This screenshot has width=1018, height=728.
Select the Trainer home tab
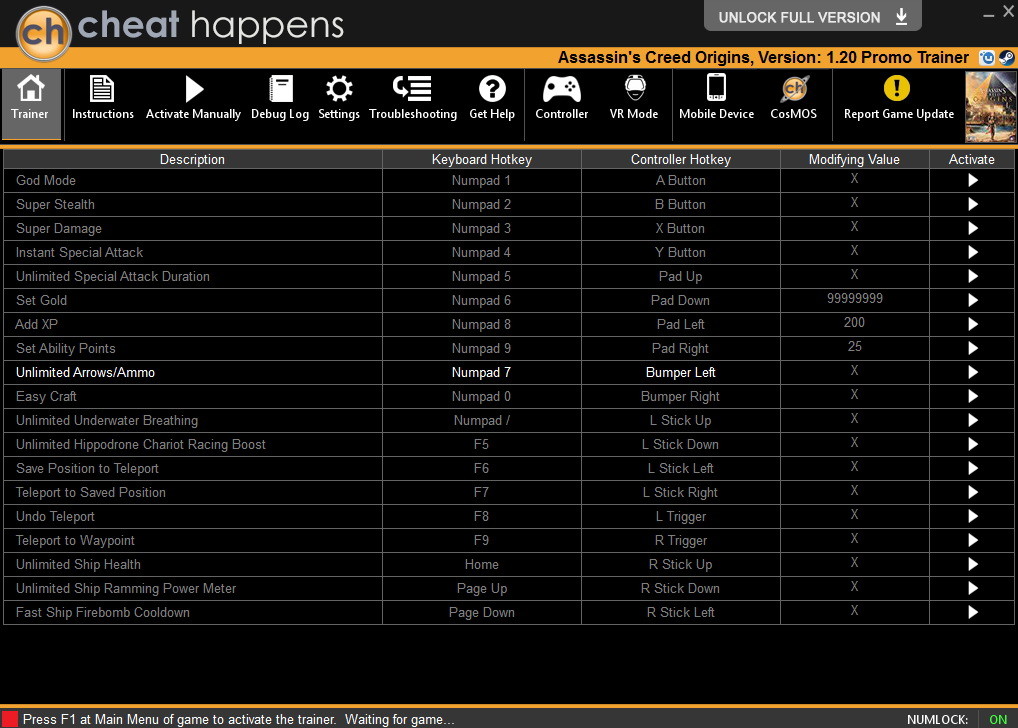(x=30, y=99)
